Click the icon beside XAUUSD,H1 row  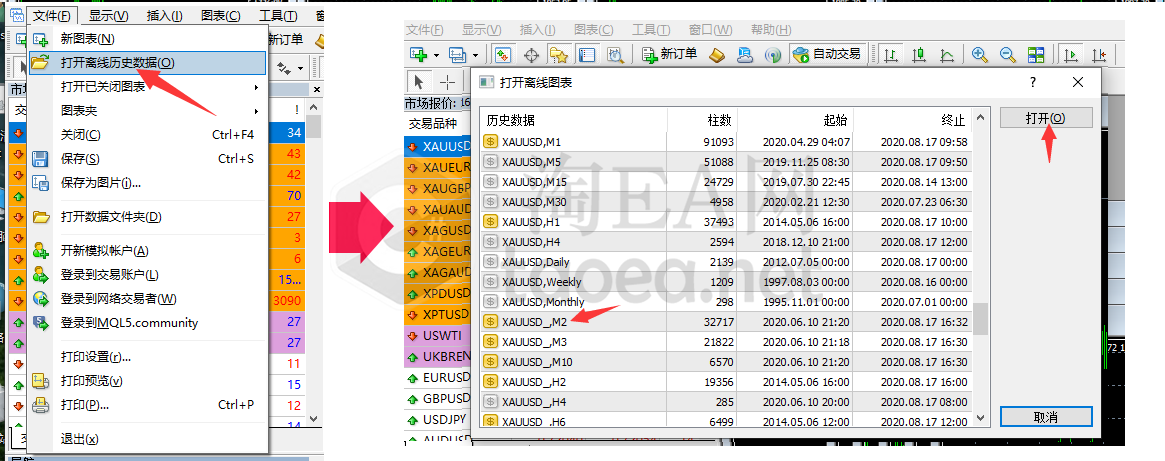pyautogui.click(x=491, y=222)
